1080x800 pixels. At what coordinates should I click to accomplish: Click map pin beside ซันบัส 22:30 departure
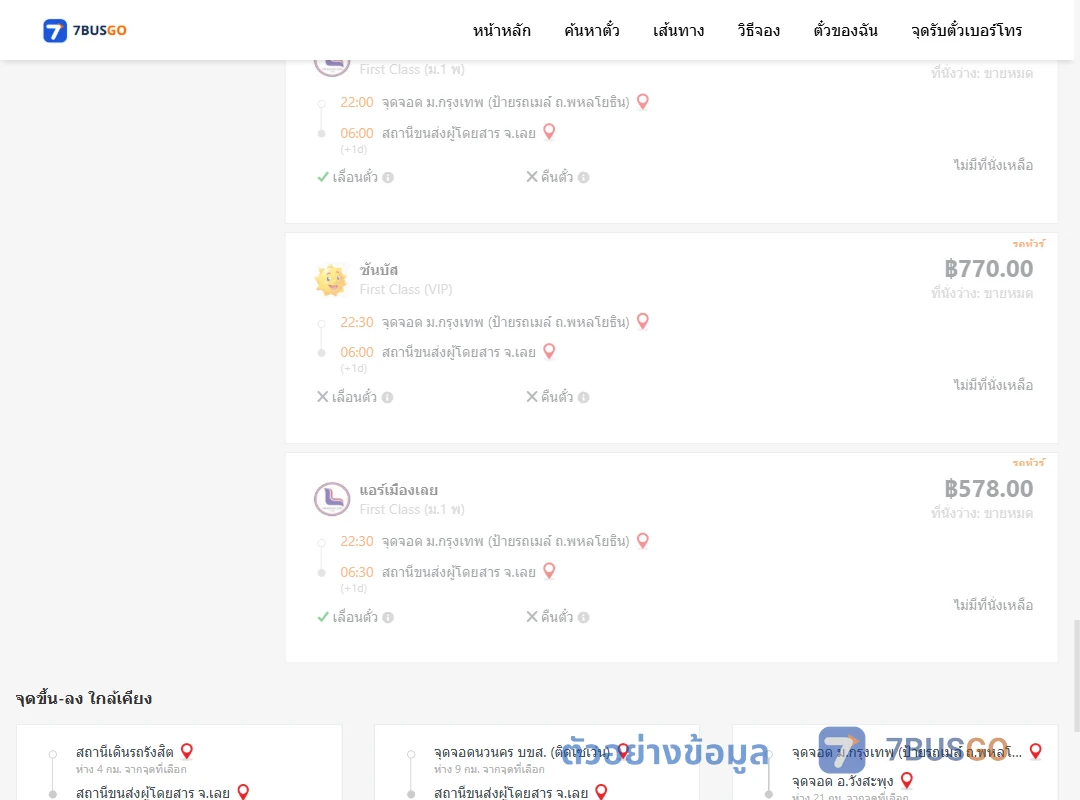coord(643,321)
